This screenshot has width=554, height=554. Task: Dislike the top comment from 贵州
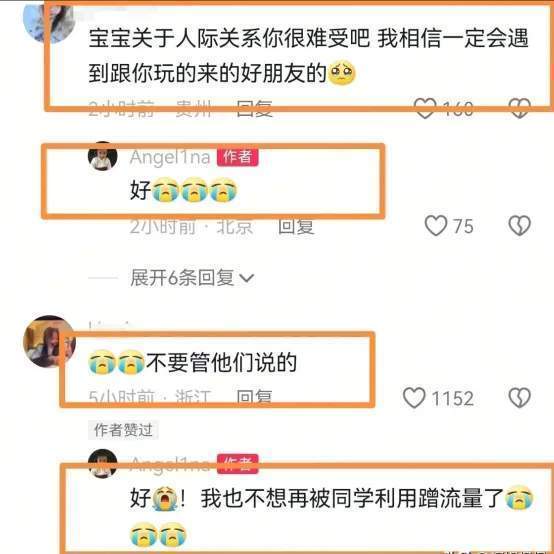pos(519,108)
